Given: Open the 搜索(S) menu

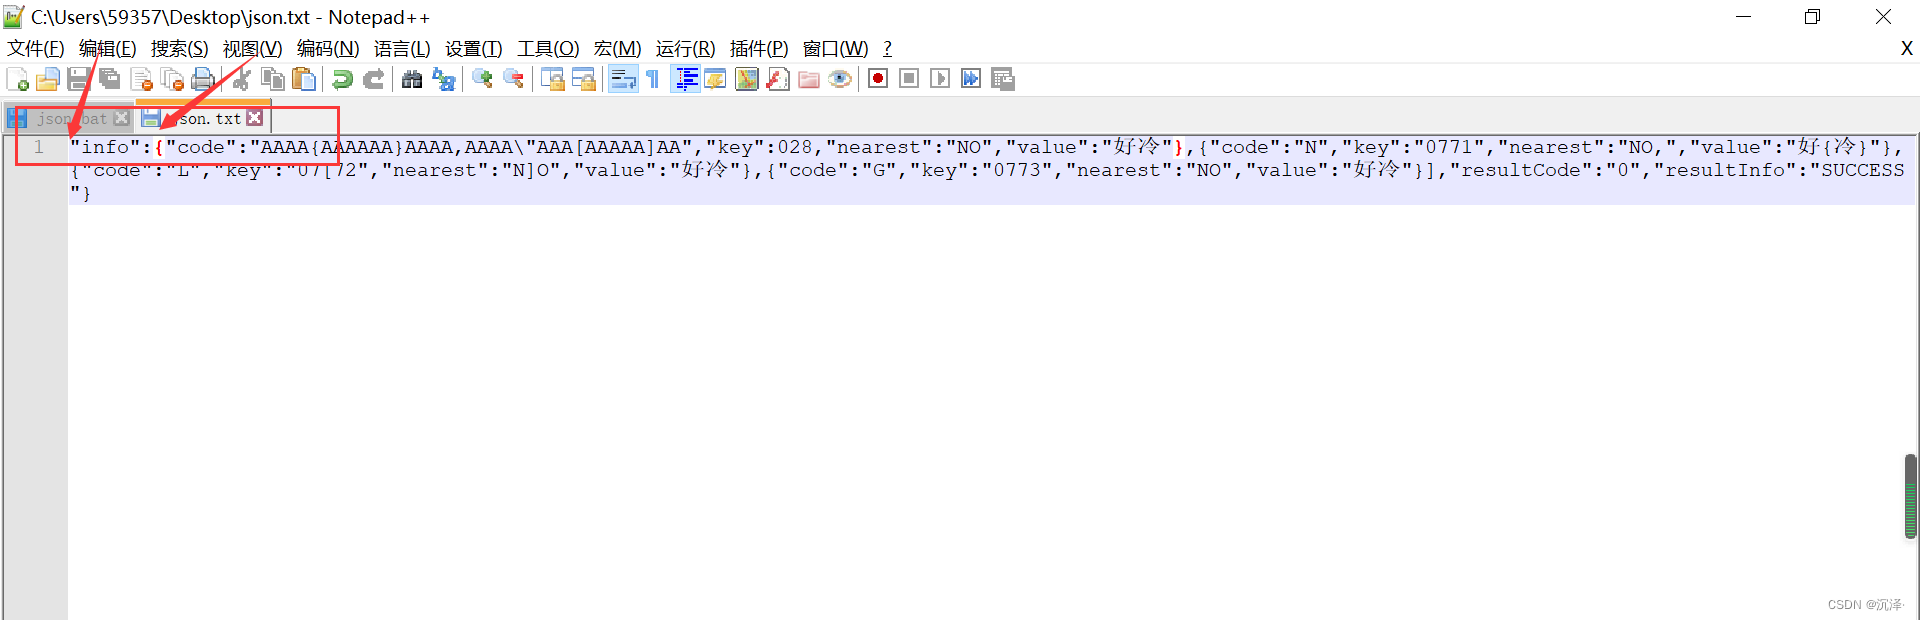Looking at the screenshot, I should [x=180, y=48].
